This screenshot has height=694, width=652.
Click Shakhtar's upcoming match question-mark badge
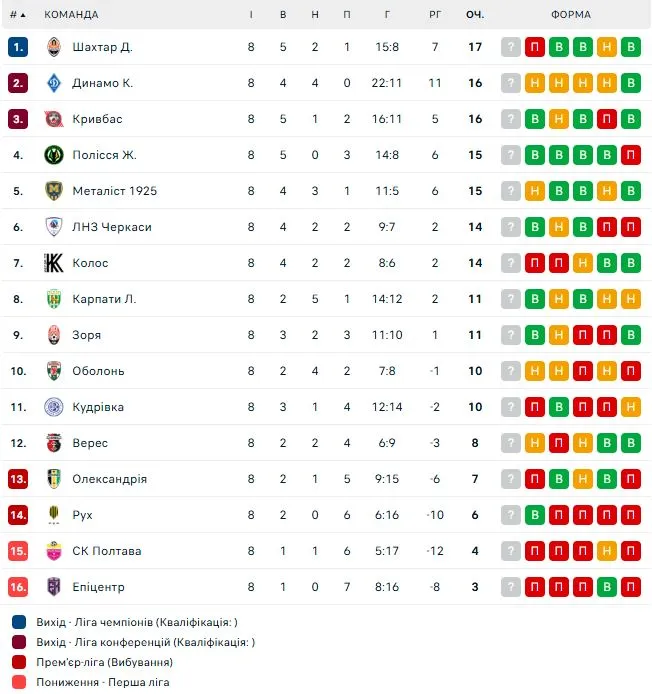[x=511, y=47]
